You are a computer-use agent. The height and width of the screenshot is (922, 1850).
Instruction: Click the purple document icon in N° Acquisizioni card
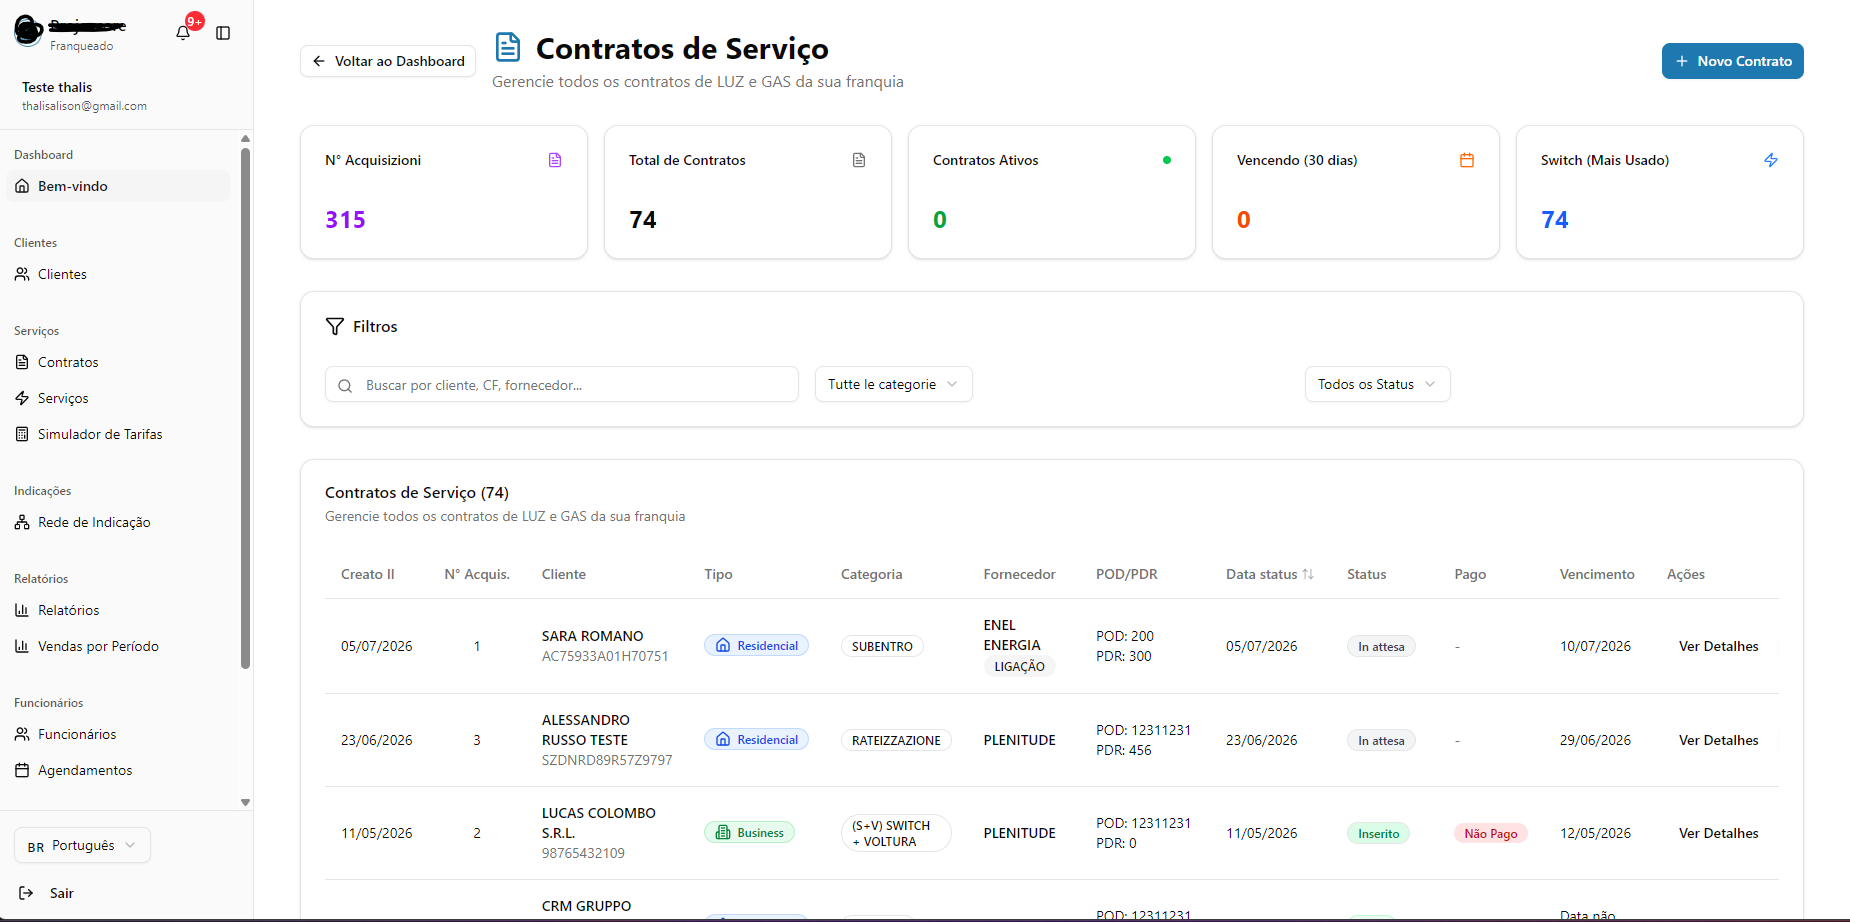coord(555,160)
